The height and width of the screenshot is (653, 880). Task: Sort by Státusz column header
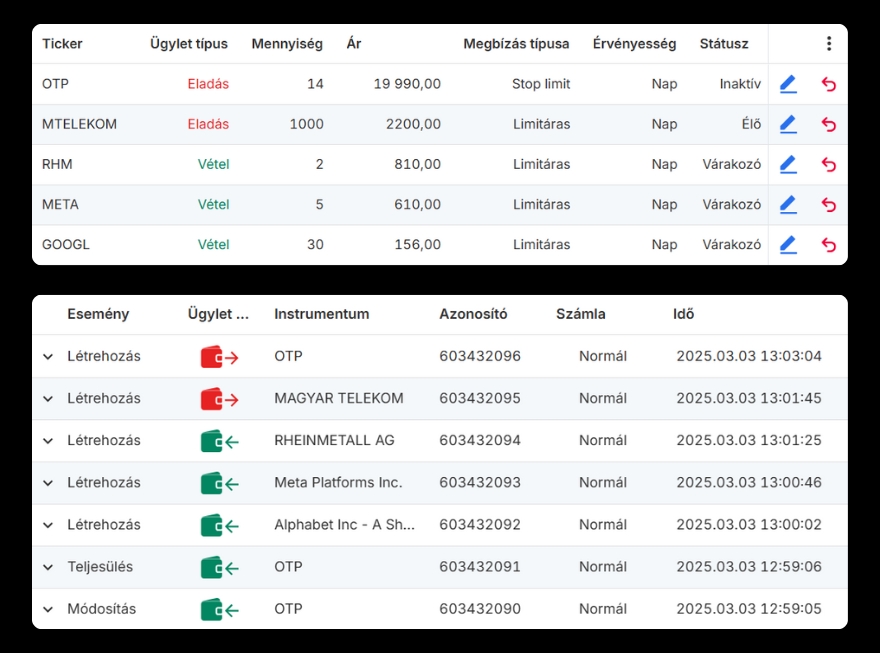[x=723, y=44]
